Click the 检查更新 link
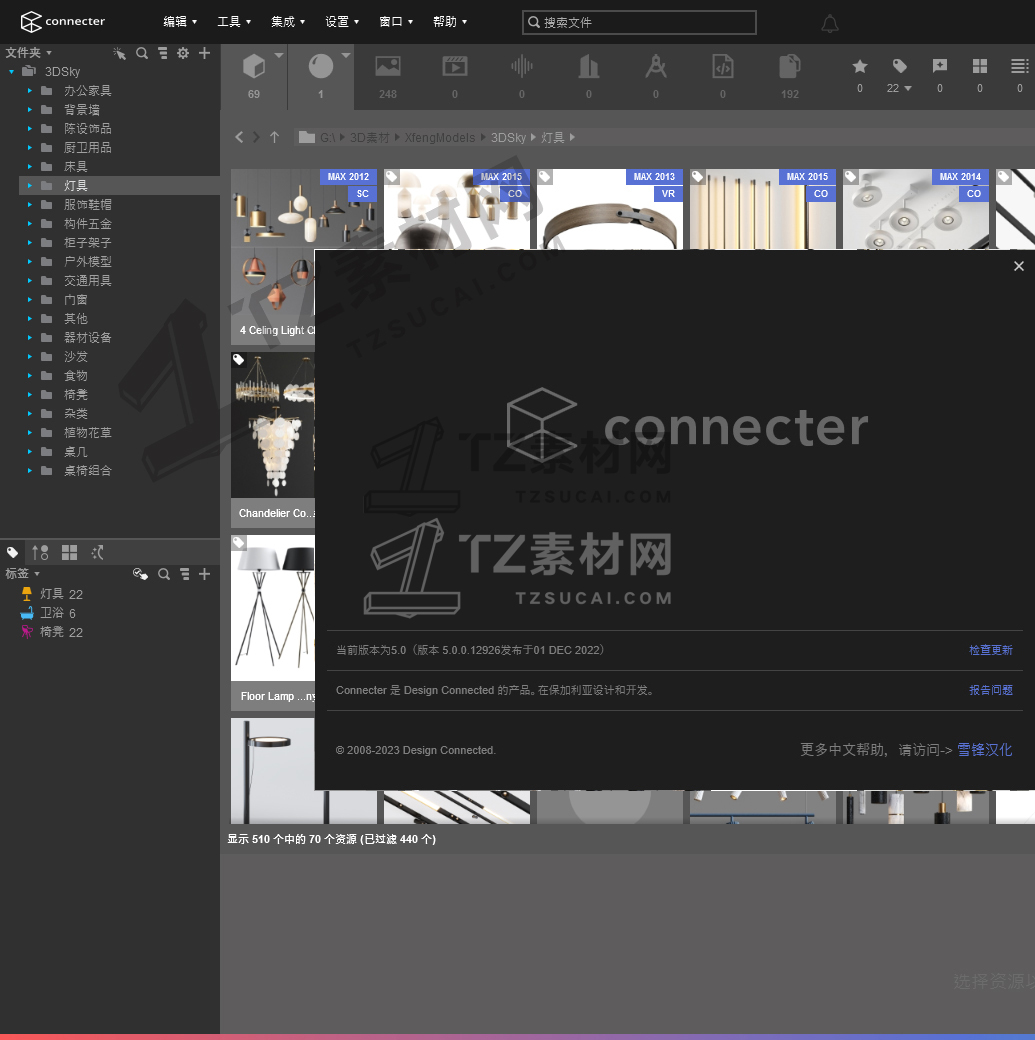This screenshot has height=1040, width=1035. [990, 650]
